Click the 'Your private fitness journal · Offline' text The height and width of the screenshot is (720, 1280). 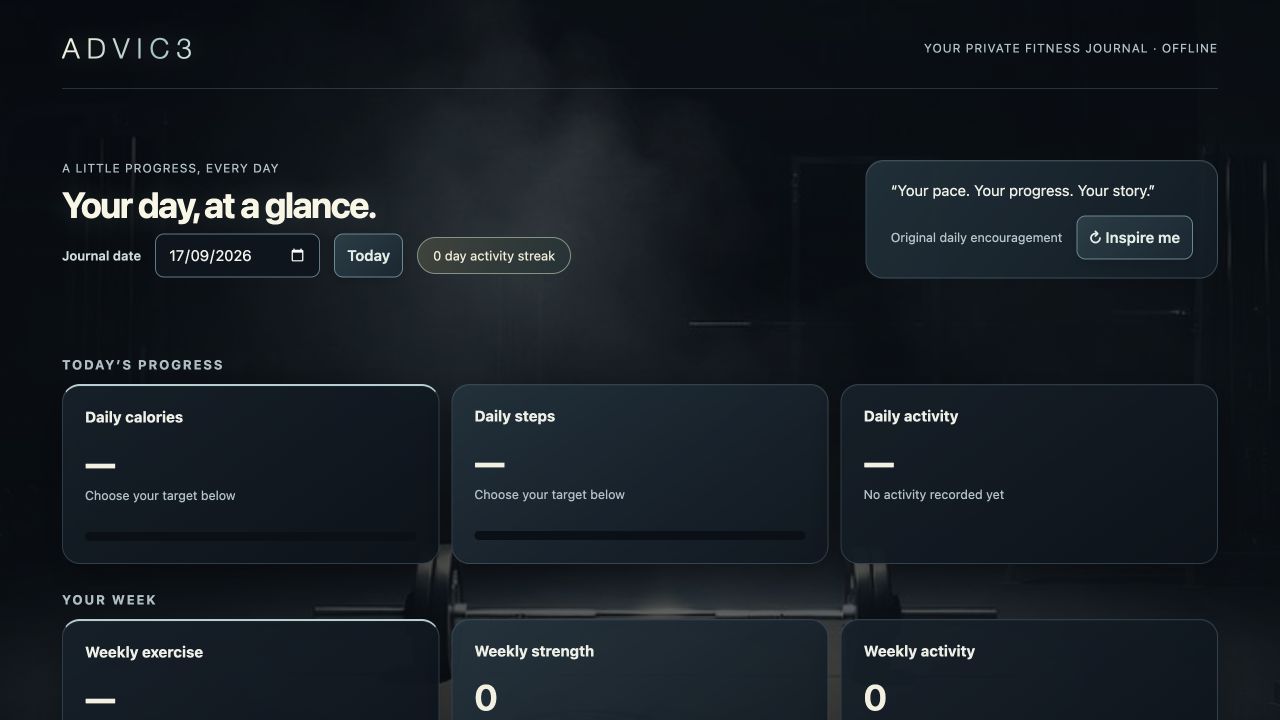point(1071,48)
